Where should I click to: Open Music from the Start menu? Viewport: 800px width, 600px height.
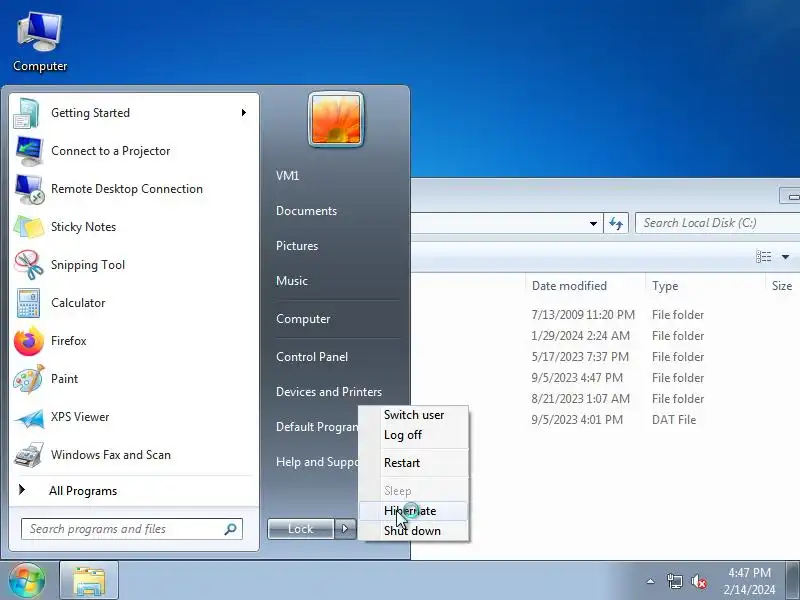292,281
